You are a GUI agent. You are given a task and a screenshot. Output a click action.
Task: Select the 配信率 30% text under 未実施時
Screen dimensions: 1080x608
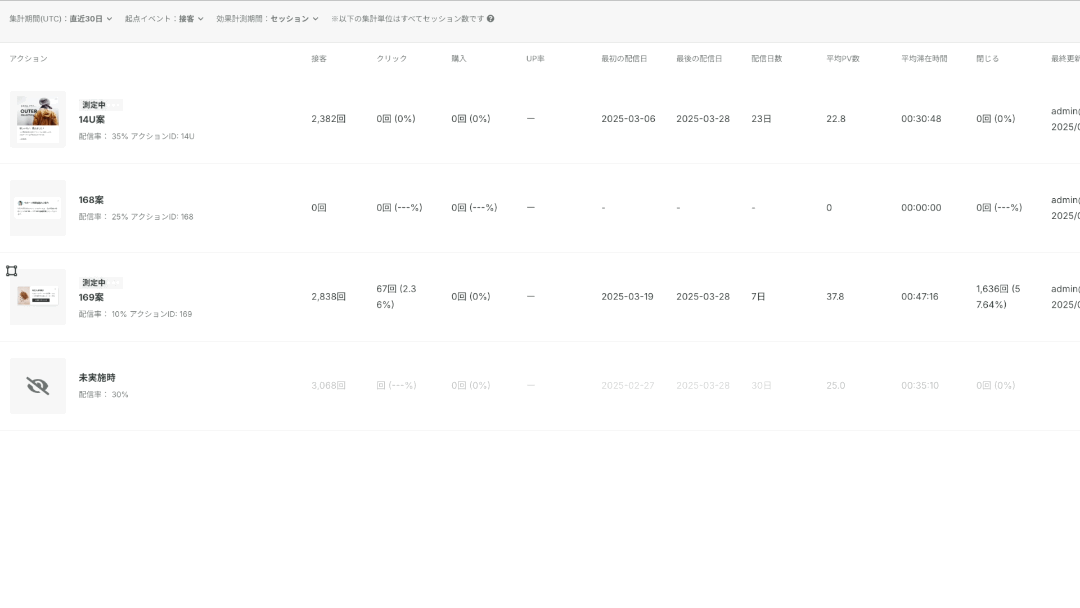pyautogui.click(x=103, y=395)
